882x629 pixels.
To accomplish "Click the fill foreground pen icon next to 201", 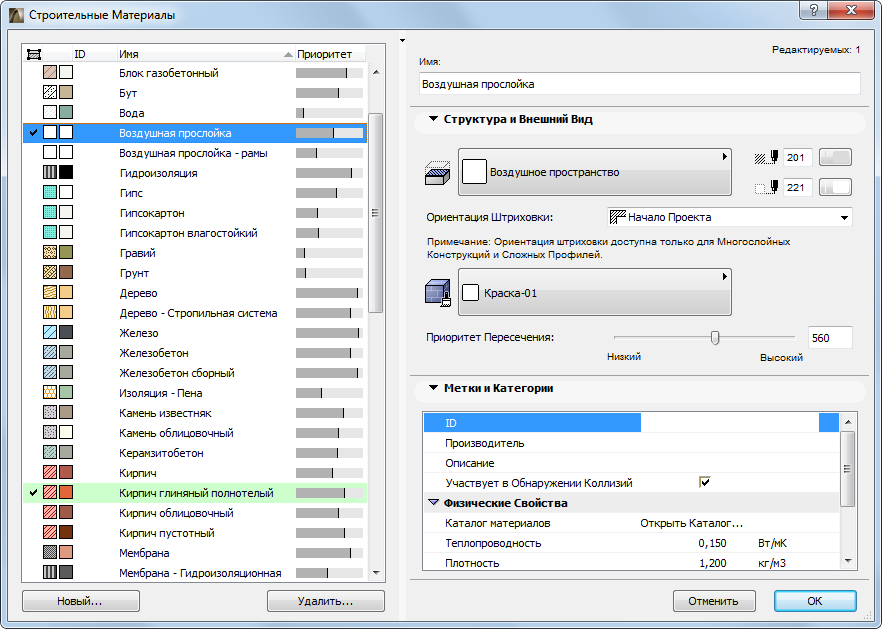I will (766, 158).
